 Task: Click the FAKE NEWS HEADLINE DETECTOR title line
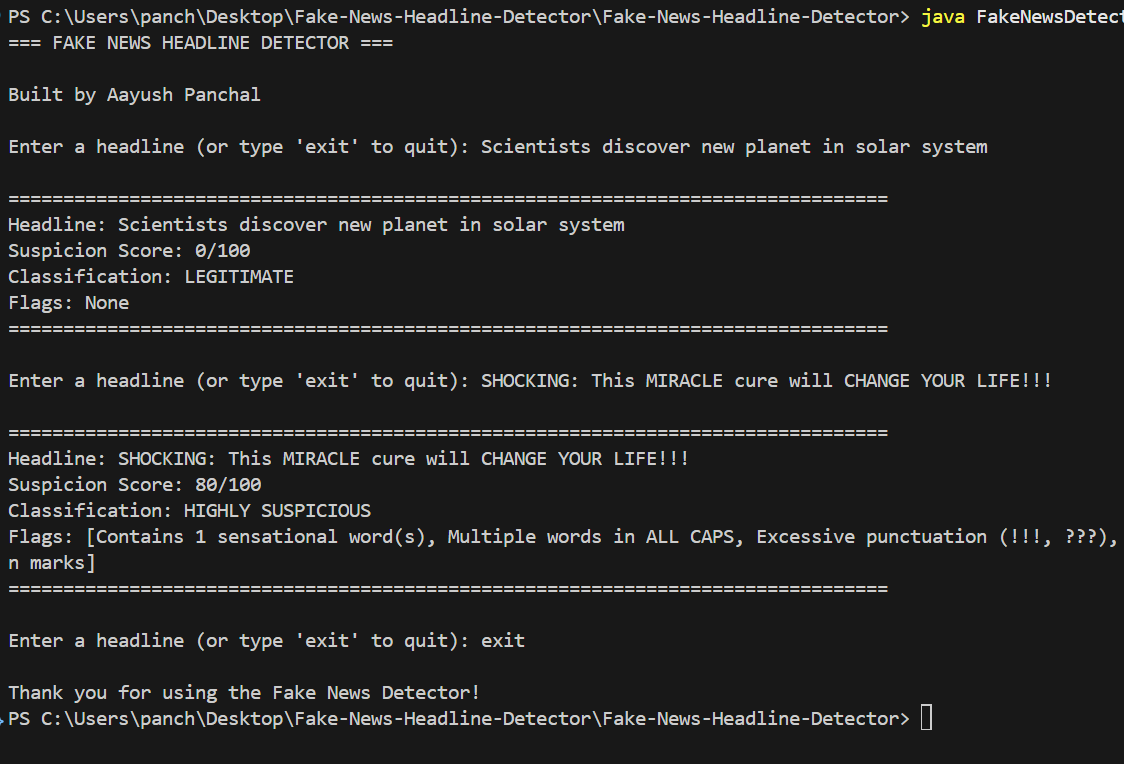[x=200, y=43]
